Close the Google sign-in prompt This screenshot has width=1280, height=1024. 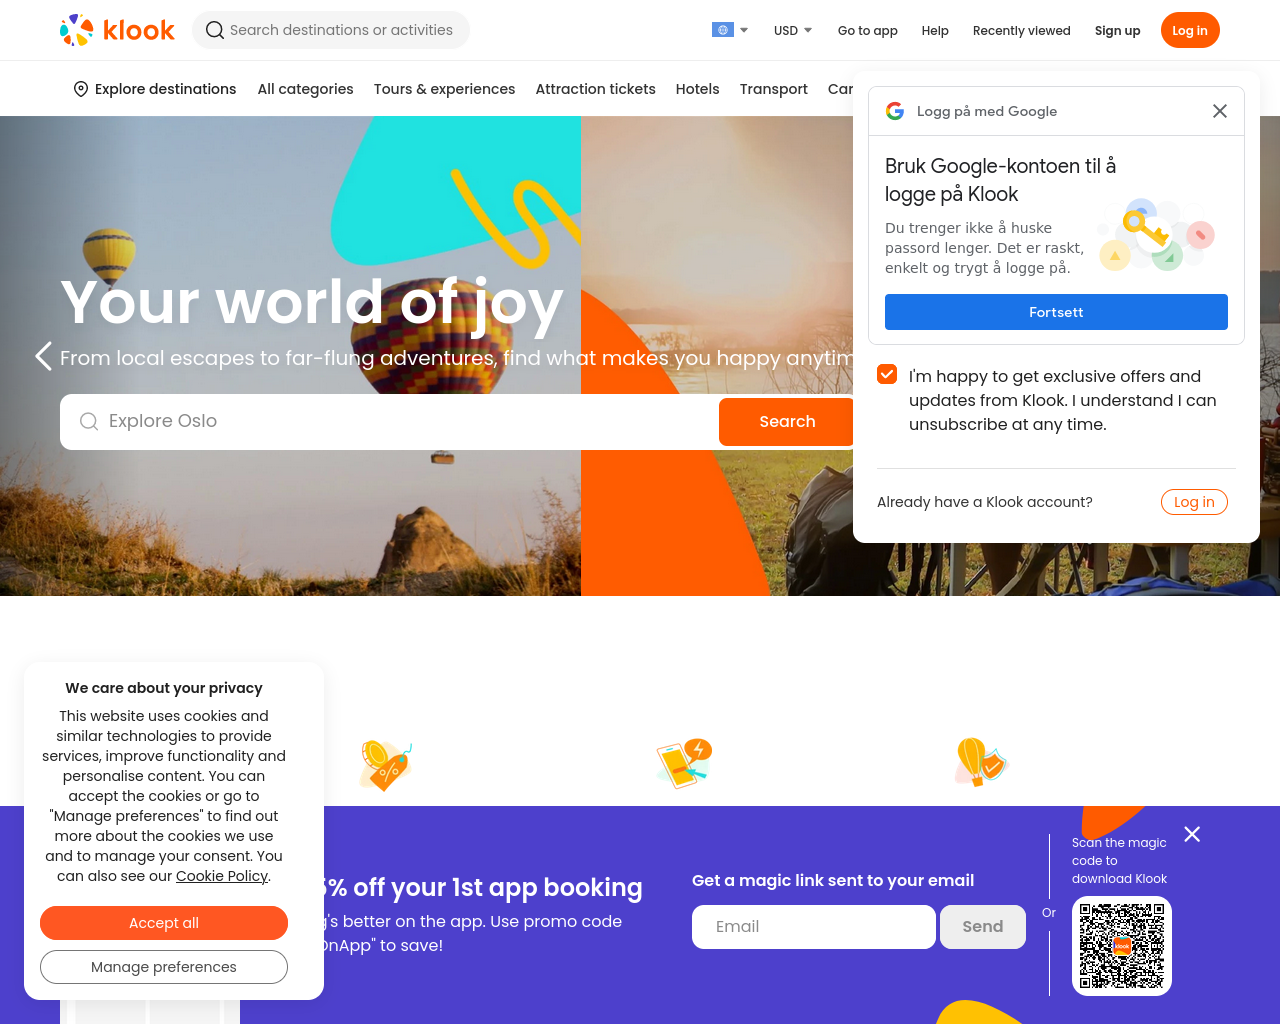point(1220,111)
